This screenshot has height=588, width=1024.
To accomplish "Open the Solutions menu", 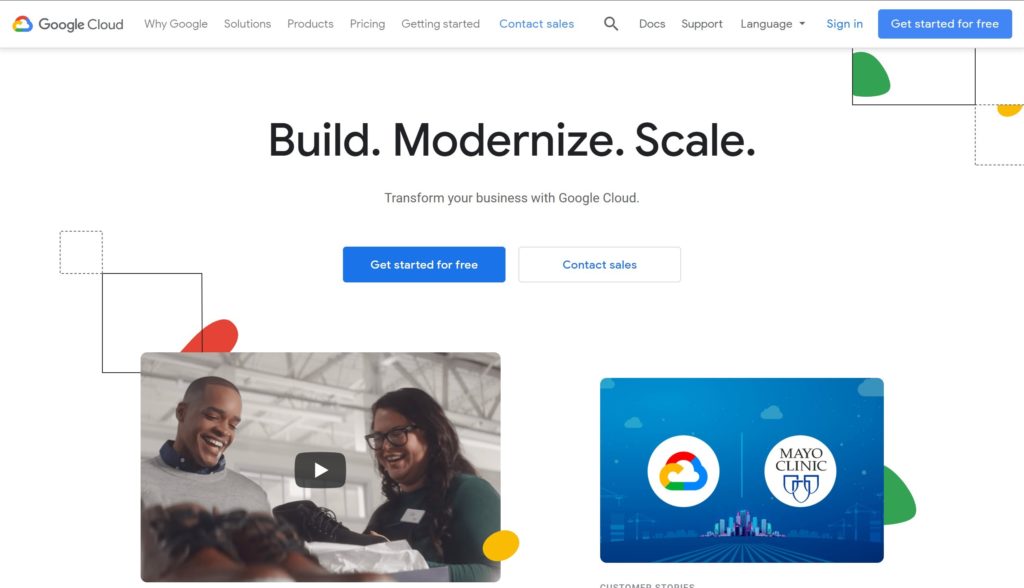I will tap(247, 24).
